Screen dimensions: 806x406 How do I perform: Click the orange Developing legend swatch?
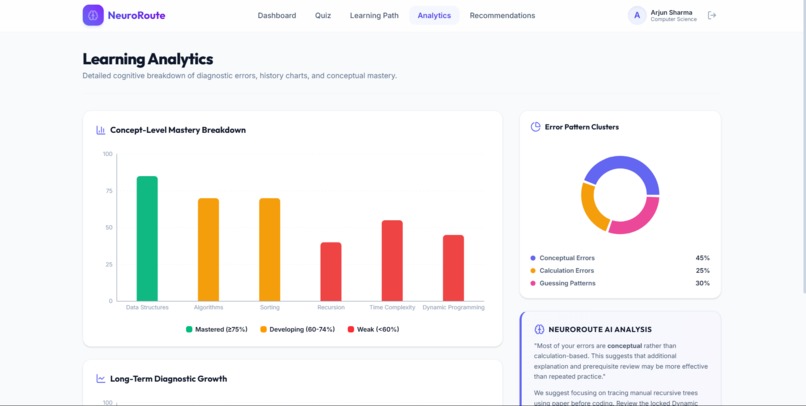click(x=263, y=329)
